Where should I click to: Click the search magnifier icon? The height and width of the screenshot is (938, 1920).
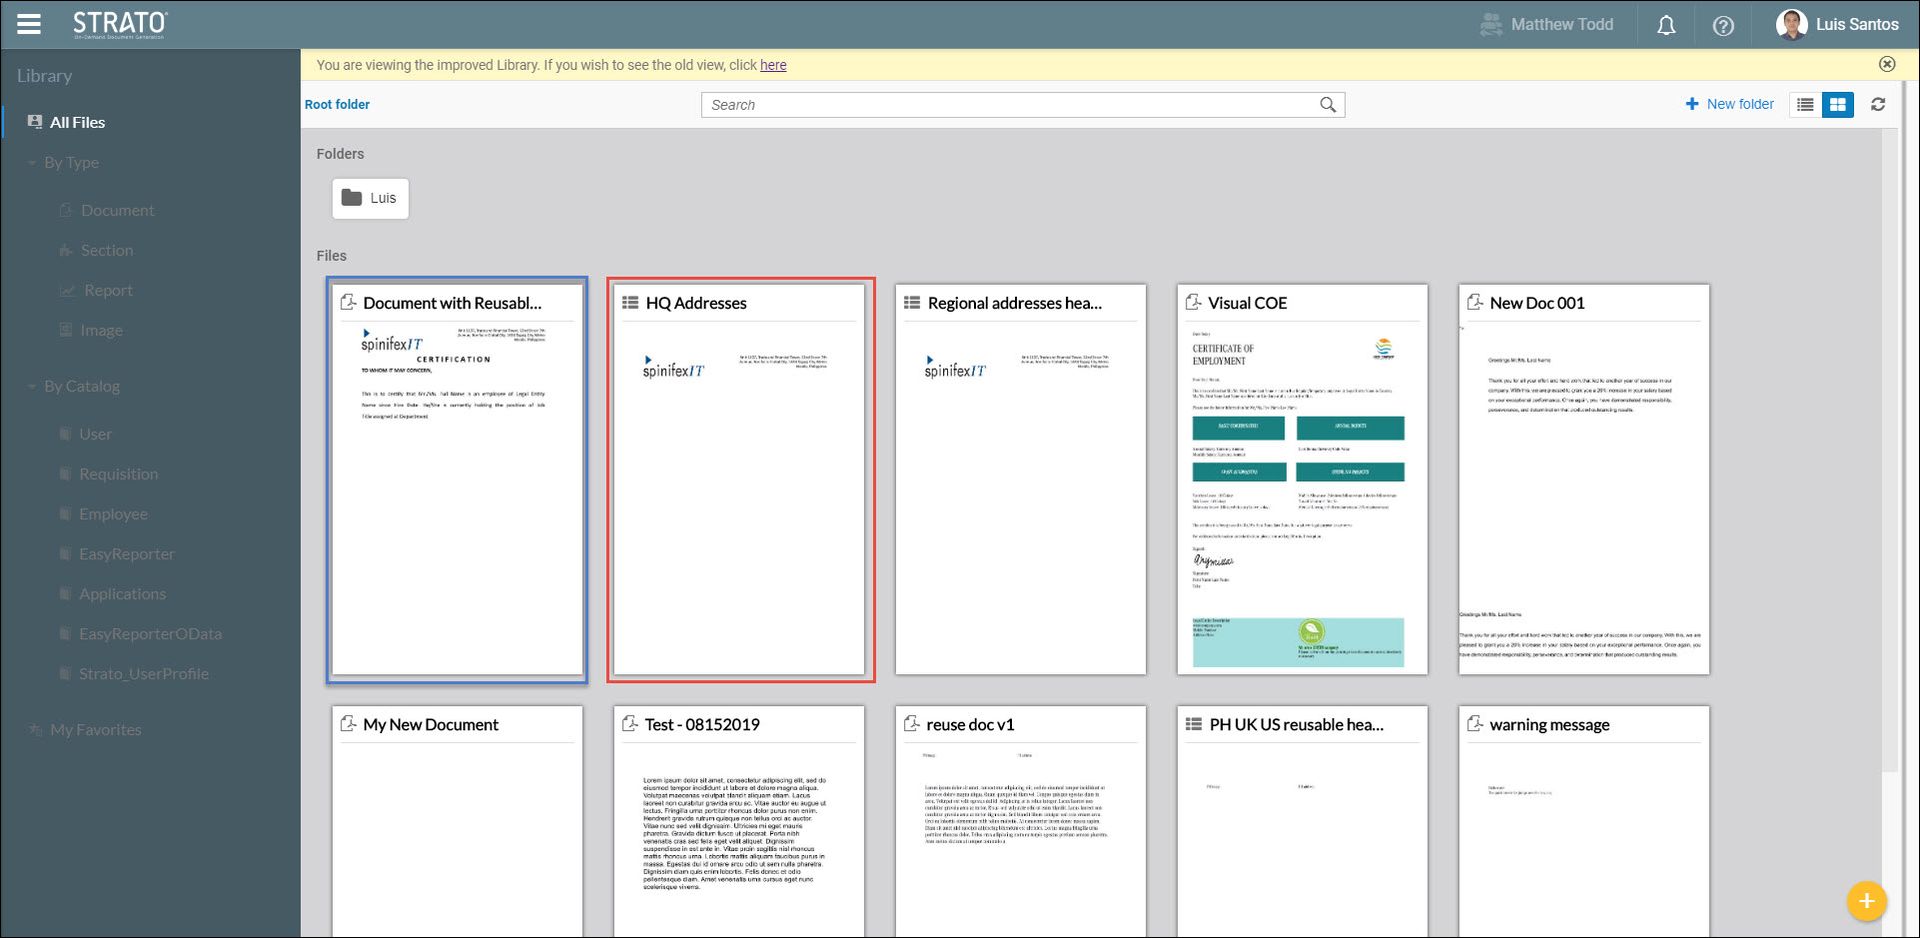pos(1327,105)
